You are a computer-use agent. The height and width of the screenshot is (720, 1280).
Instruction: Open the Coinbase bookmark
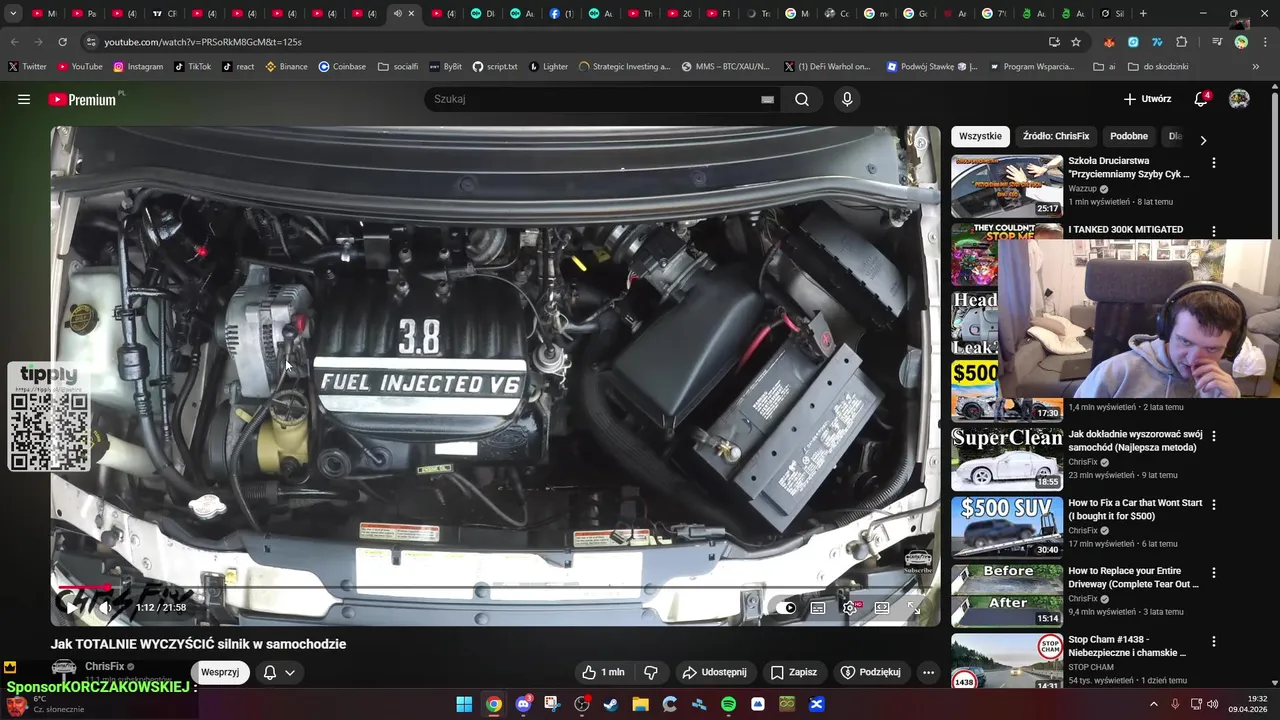(x=342, y=67)
